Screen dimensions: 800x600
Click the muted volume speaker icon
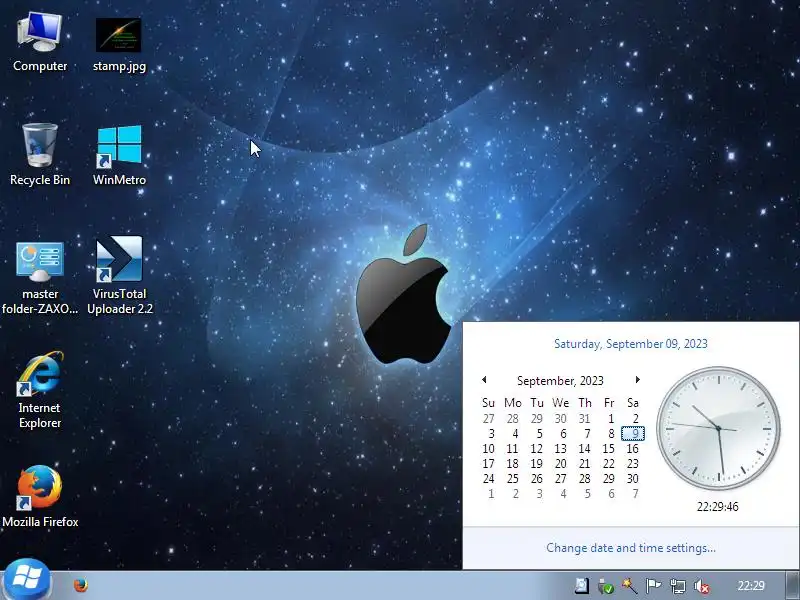[702, 586]
